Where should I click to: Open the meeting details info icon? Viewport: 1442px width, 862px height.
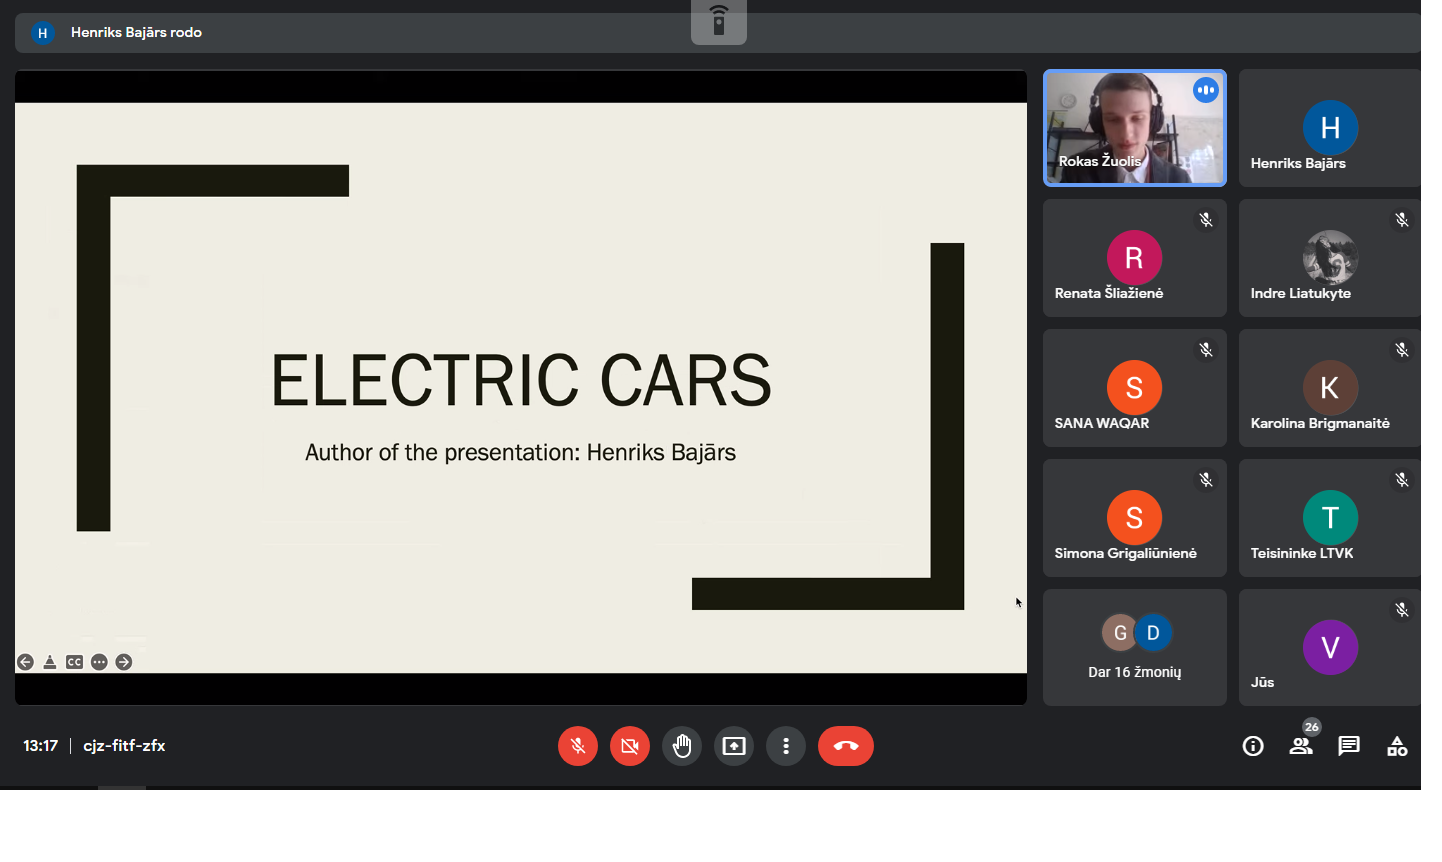pyautogui.click(x=1253, y=746)
